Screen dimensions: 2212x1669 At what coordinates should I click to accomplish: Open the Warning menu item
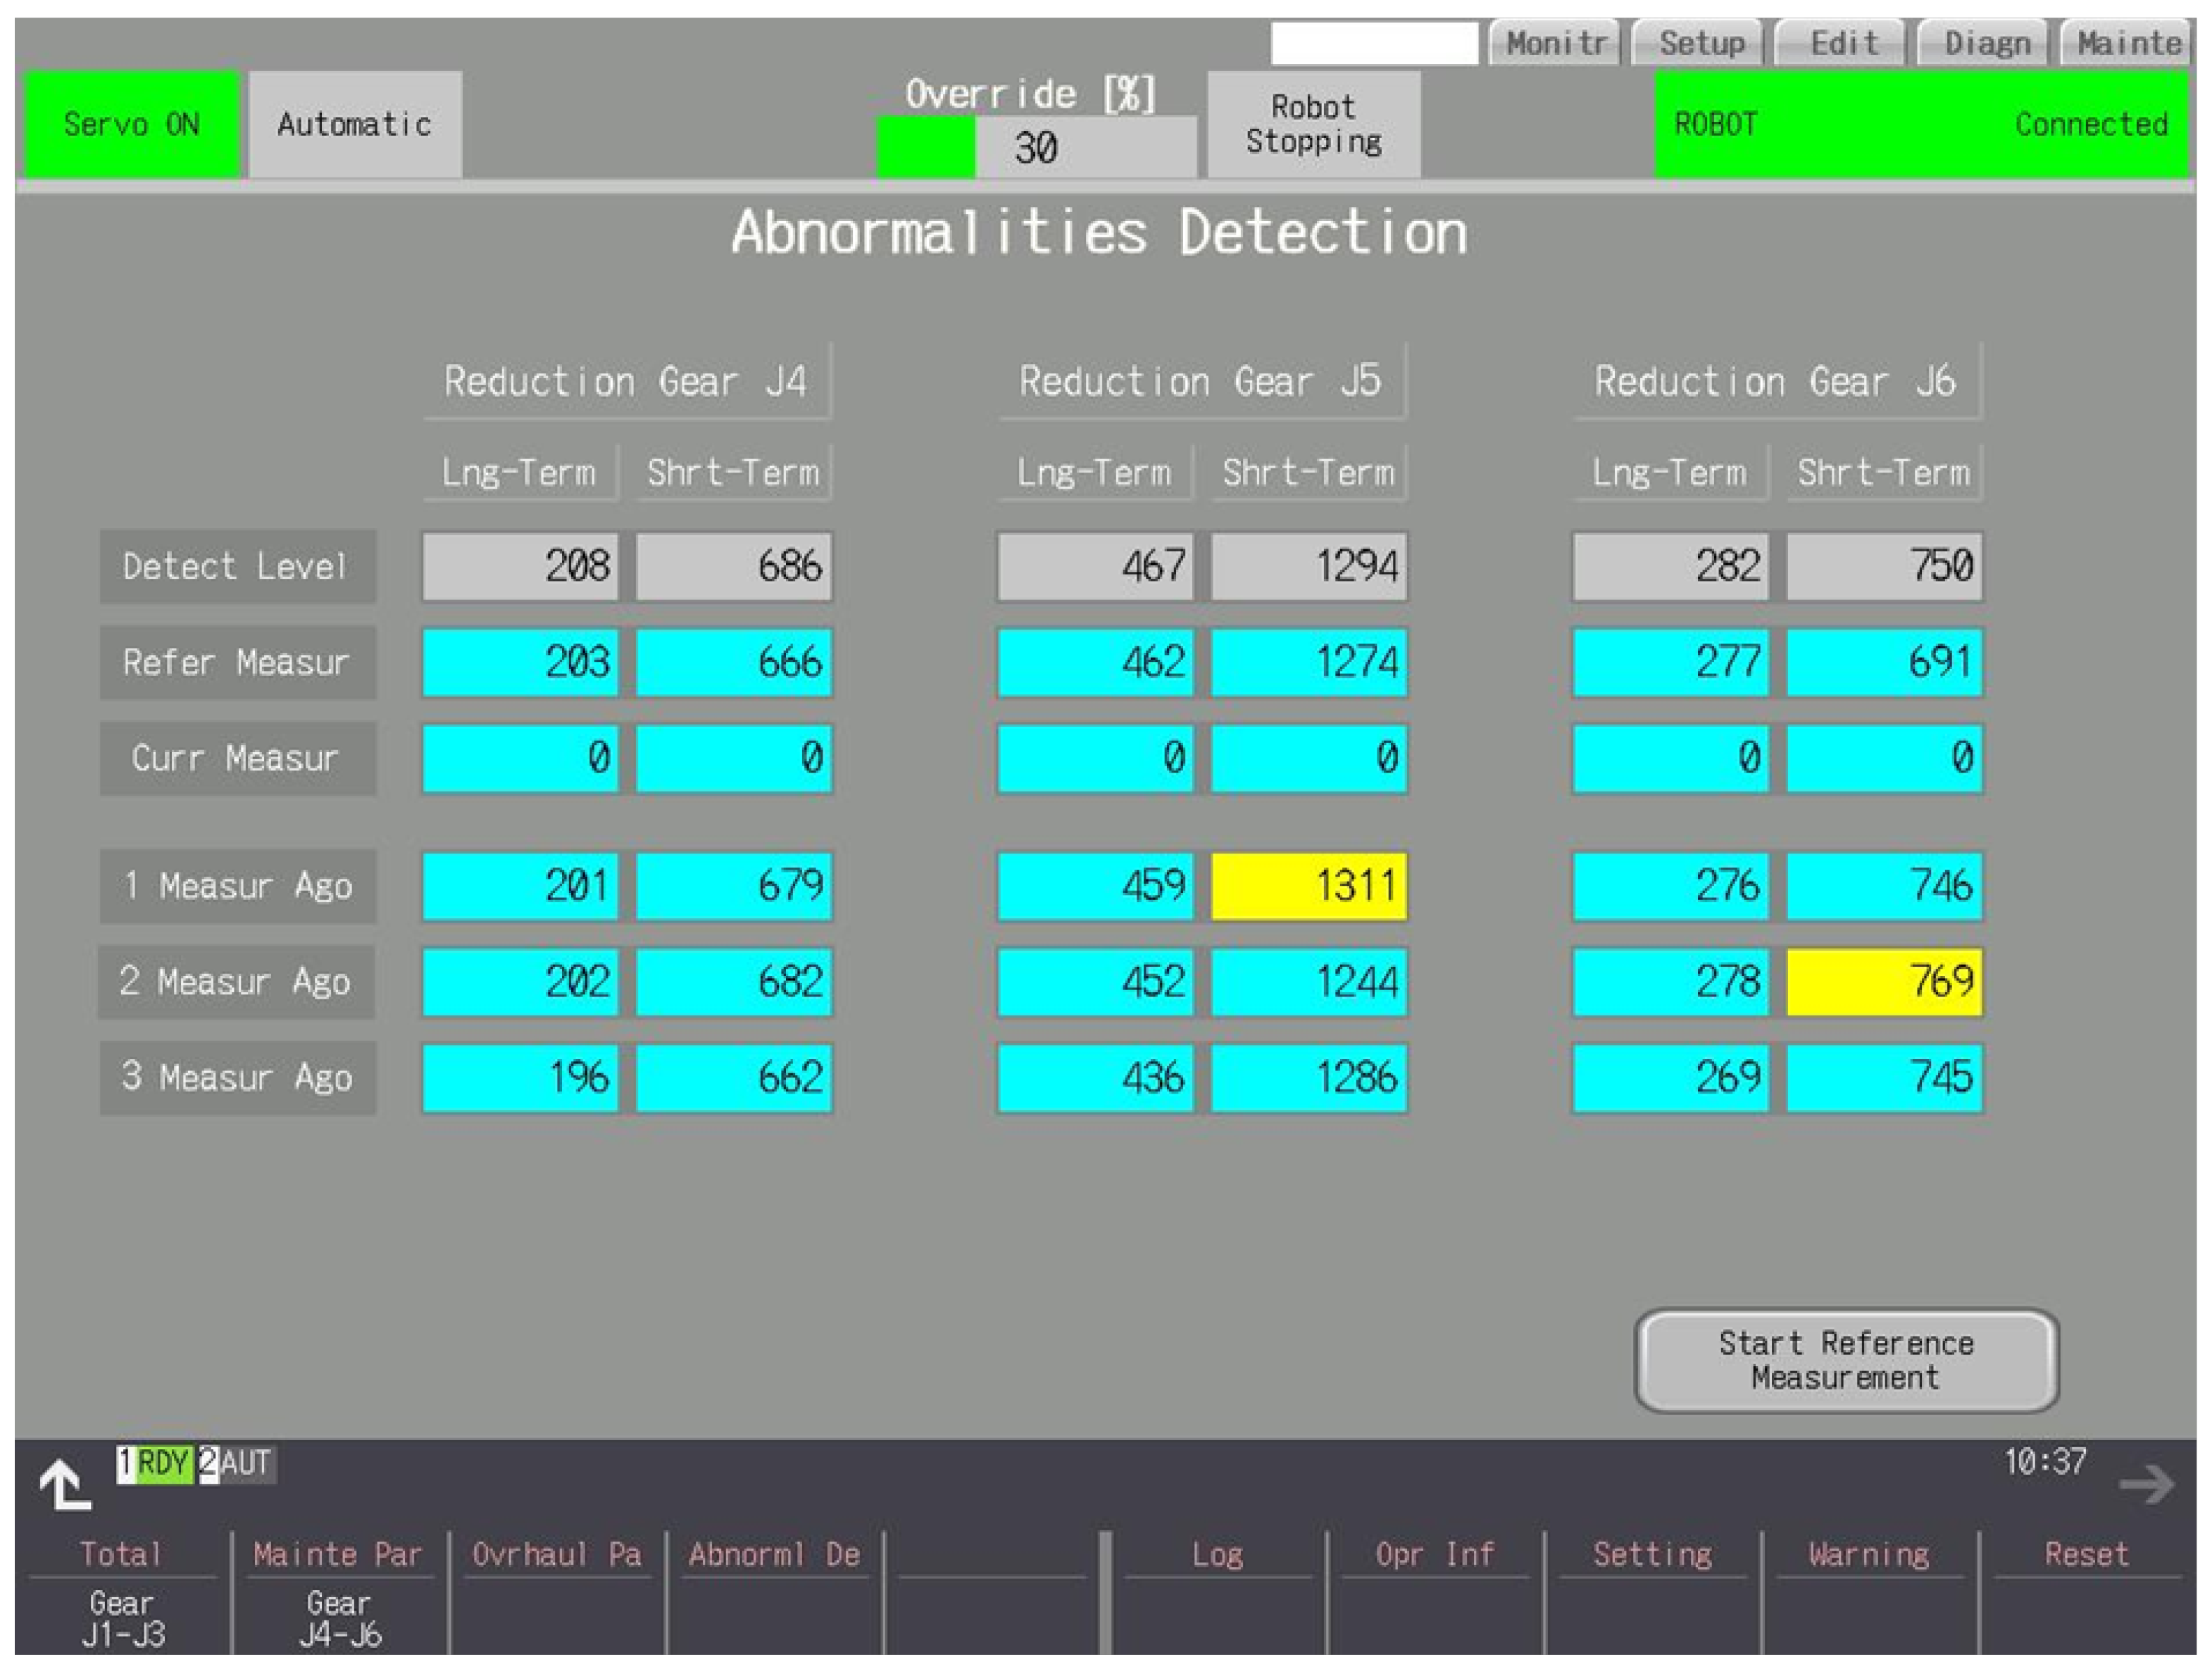pos(1869,1592)
